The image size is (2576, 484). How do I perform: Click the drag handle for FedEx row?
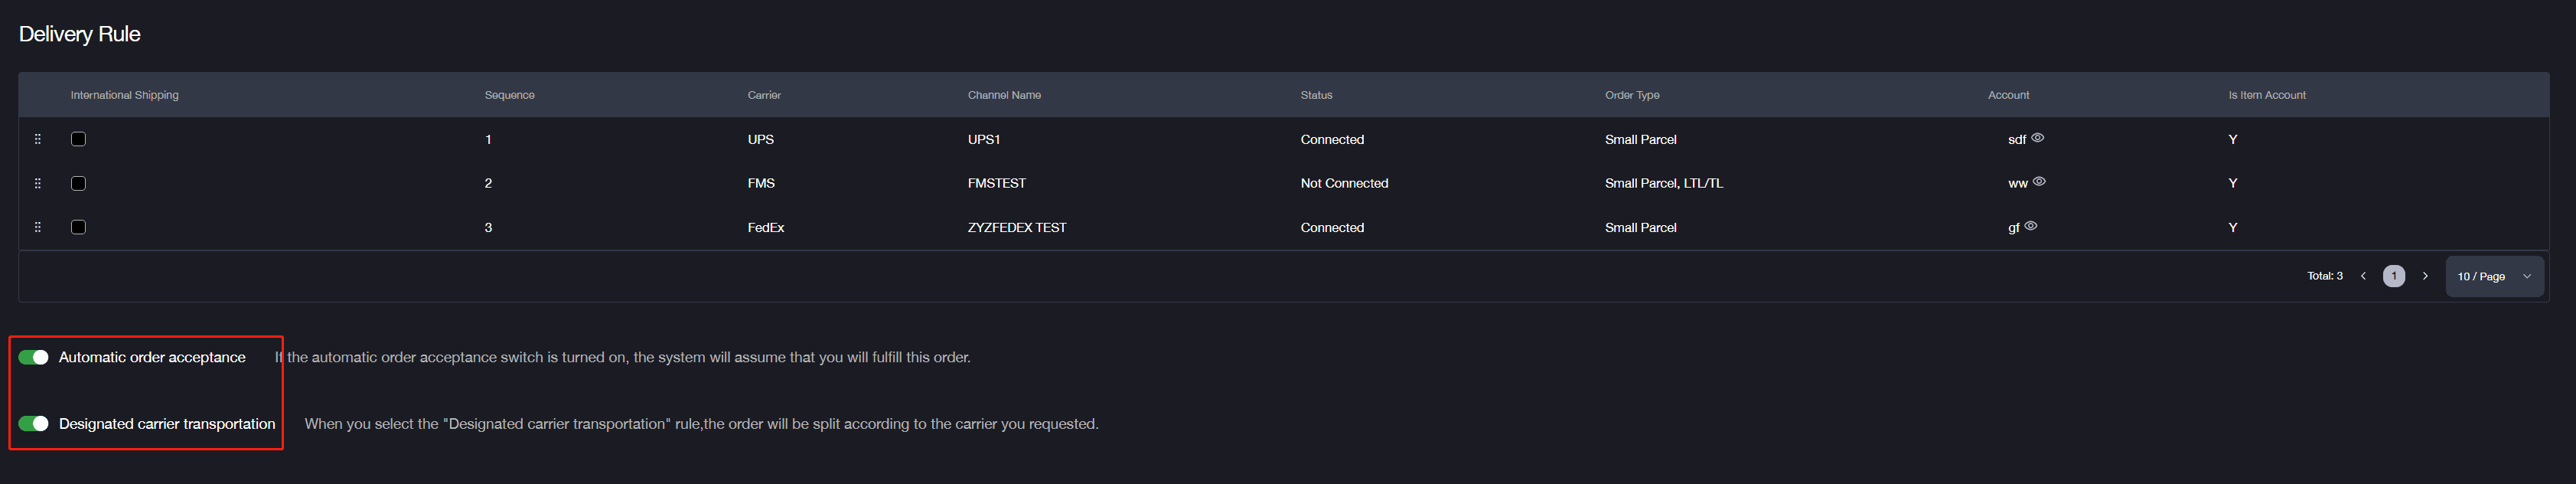38,227
